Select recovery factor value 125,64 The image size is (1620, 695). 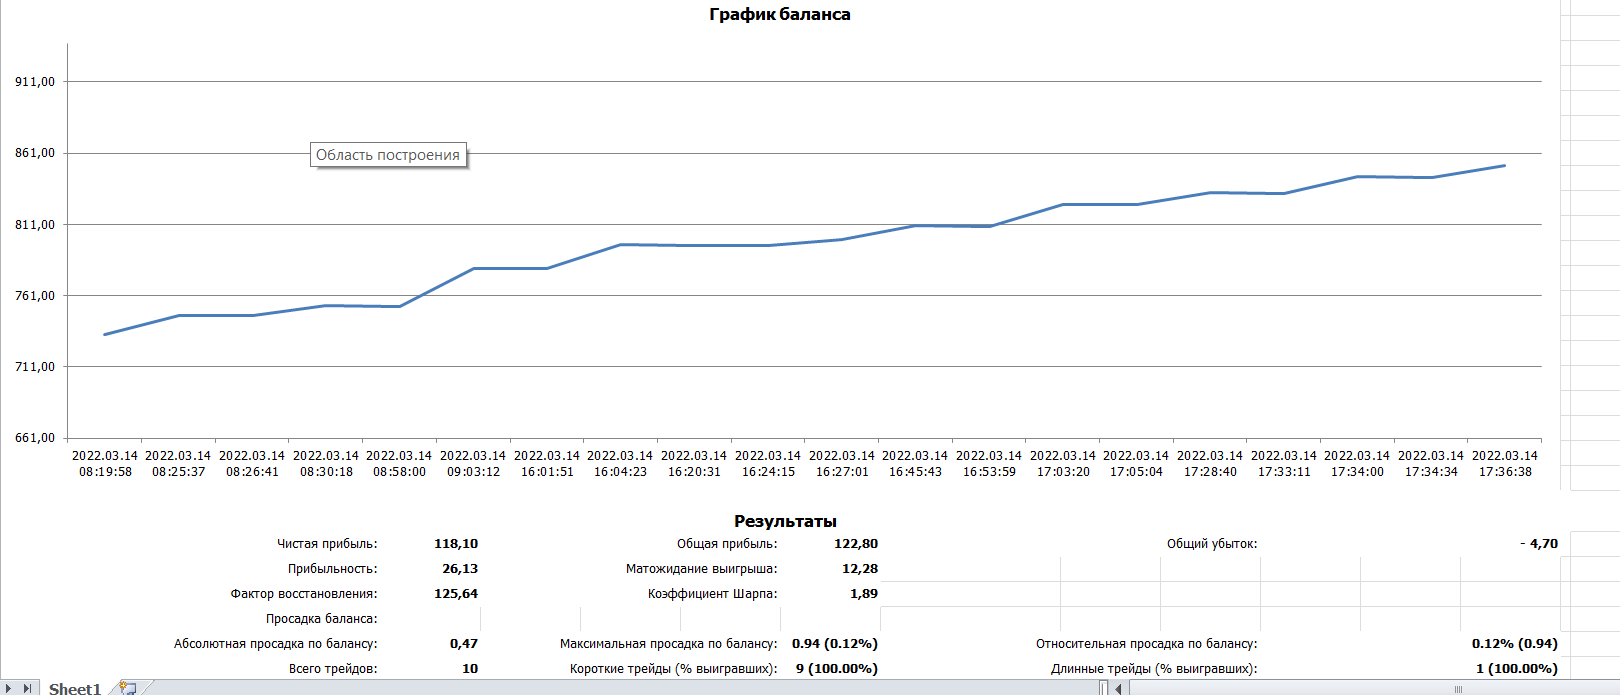456,594
